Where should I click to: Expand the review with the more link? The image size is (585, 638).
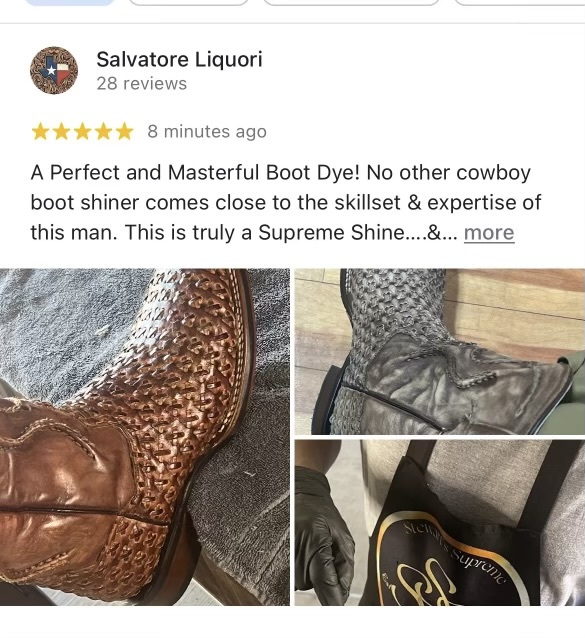point(489,233)
